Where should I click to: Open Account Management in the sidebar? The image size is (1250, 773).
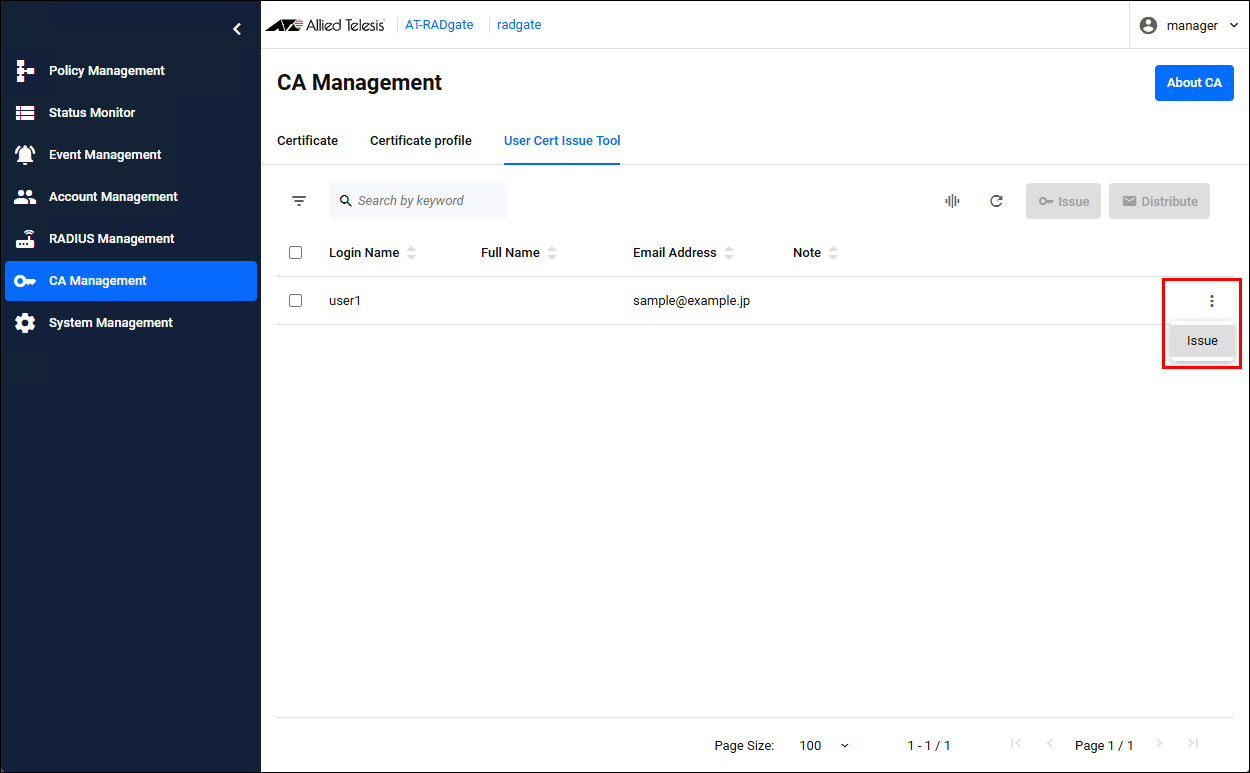coord(131,197)
